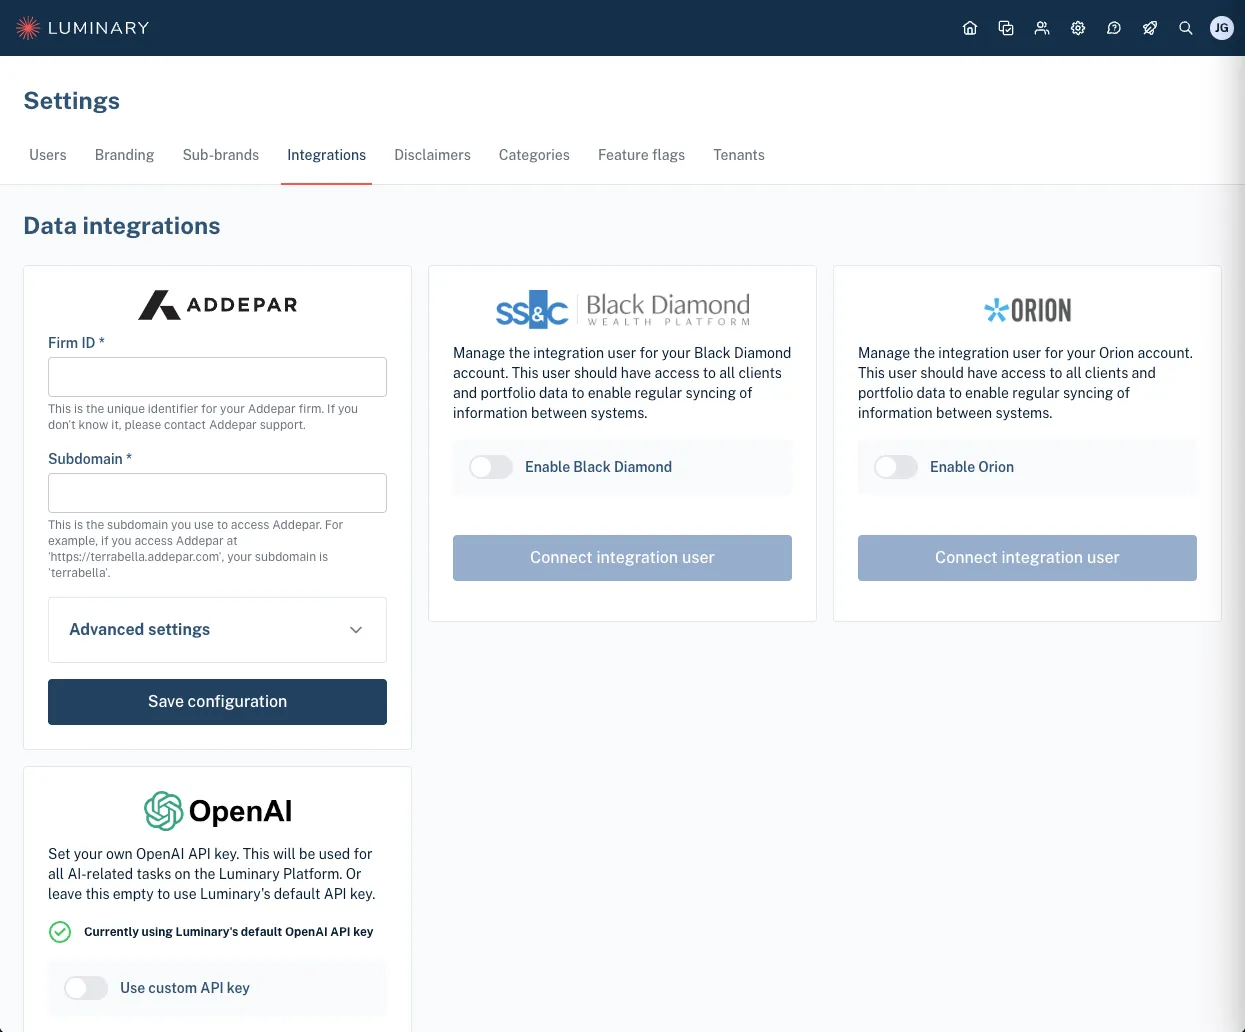Click the 'Enable Orion' label text
The height and width of the screenshot is (1032, 1245).
972,467
